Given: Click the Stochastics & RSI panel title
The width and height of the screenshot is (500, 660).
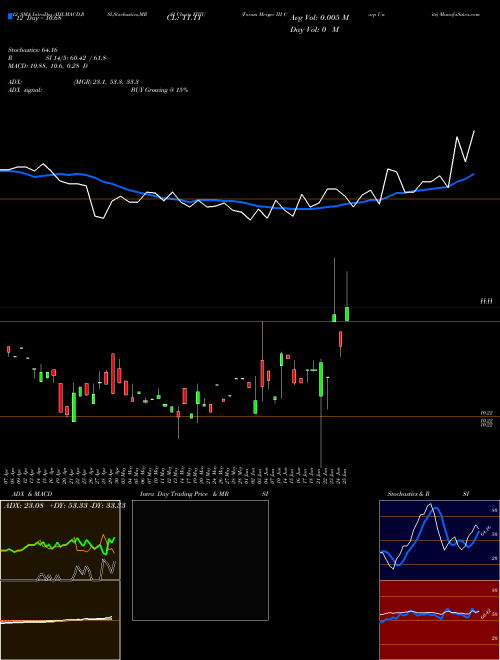Looking at the screenshot, I should coord(428,494).
